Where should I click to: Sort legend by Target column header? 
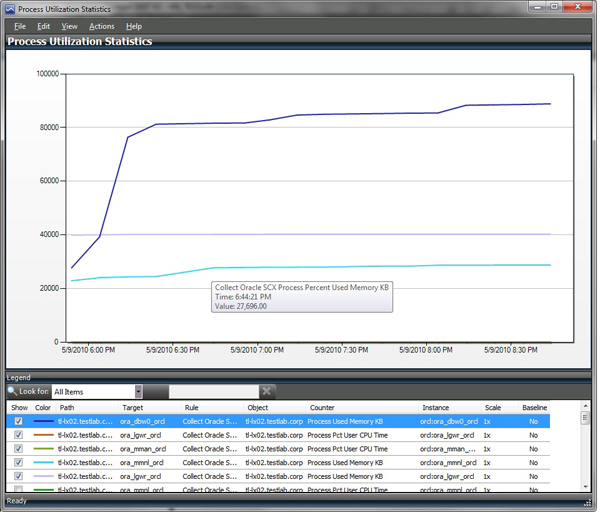(x=132, y=408)
